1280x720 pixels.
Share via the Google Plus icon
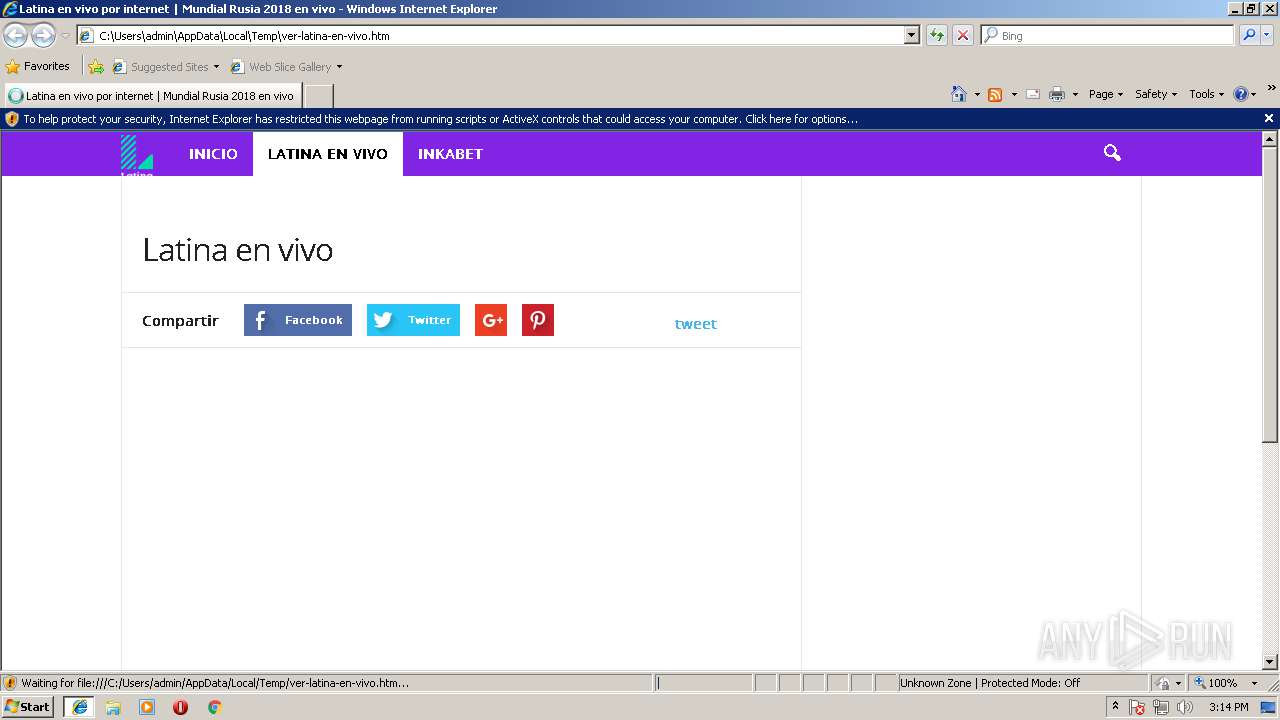pyautogui.click(x=491, y=320)
